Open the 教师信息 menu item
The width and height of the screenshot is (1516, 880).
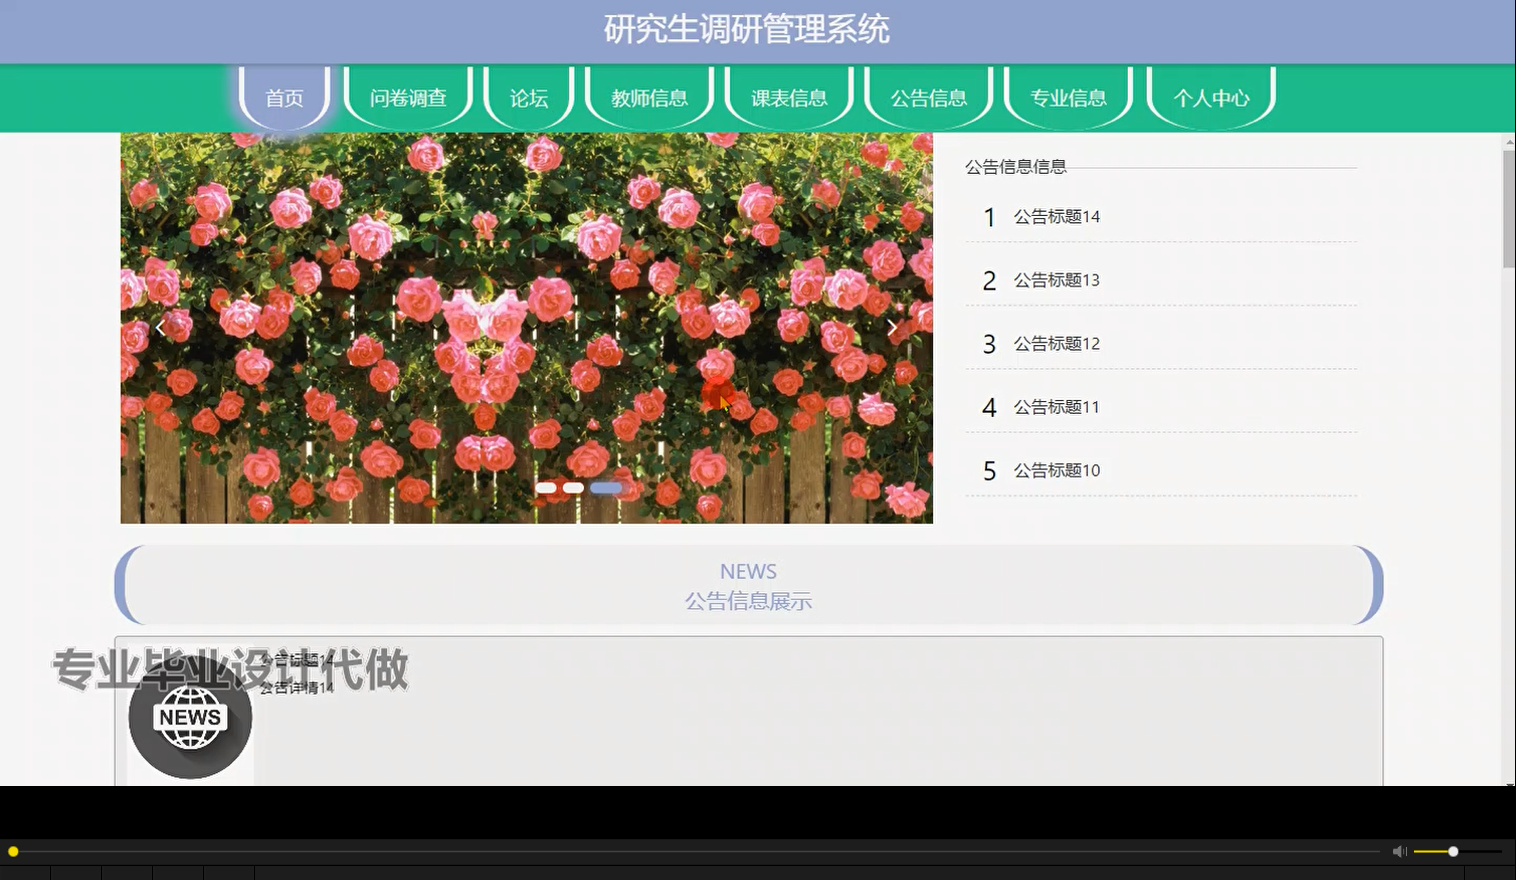tap(649, 98)
